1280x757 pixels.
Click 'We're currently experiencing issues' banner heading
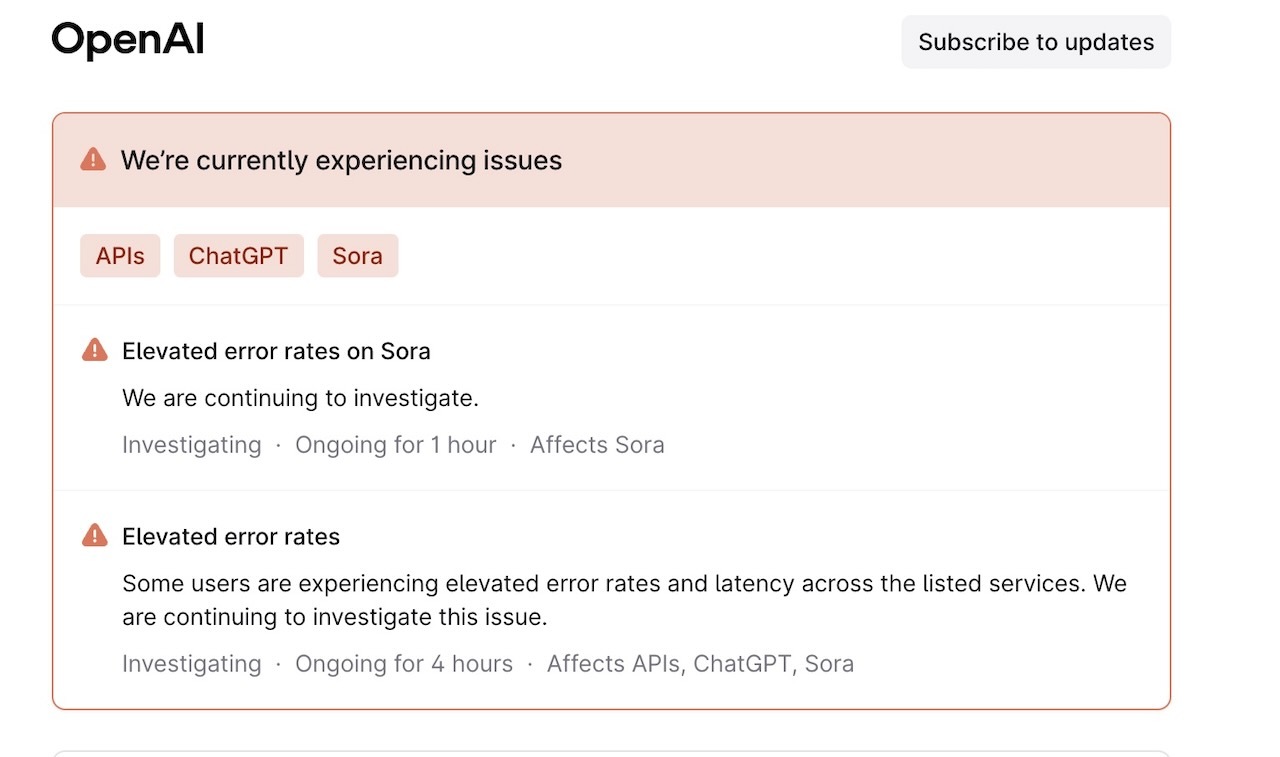pos(341,160)
